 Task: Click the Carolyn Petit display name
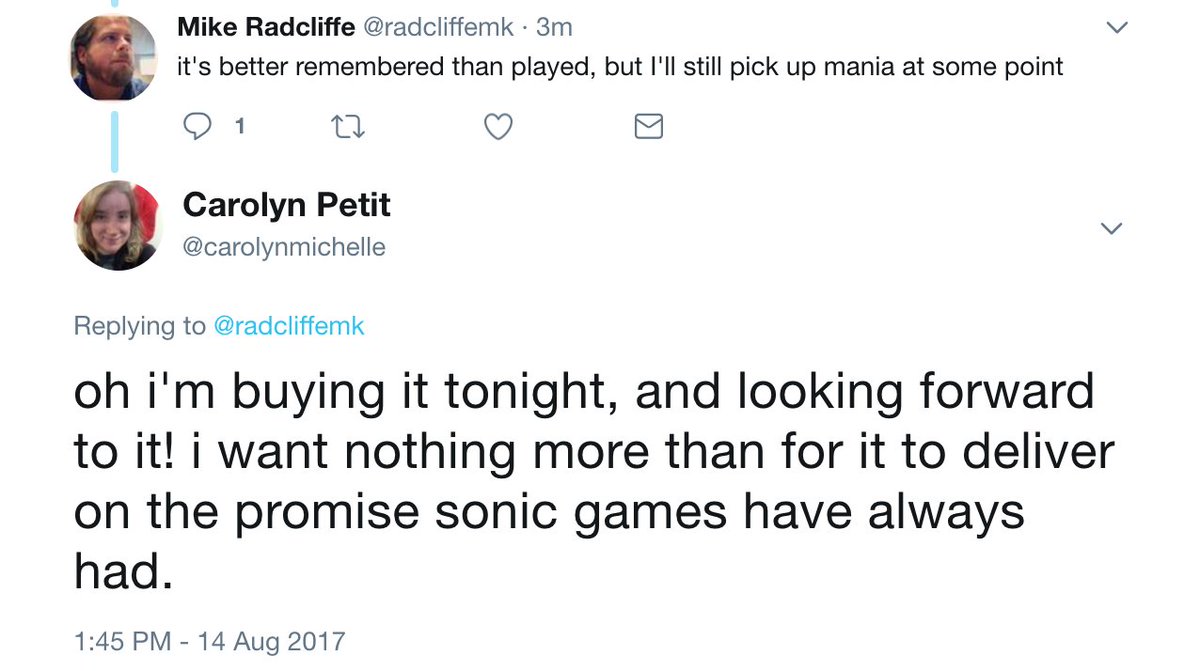pyautogui.click(x=286, y=205)
